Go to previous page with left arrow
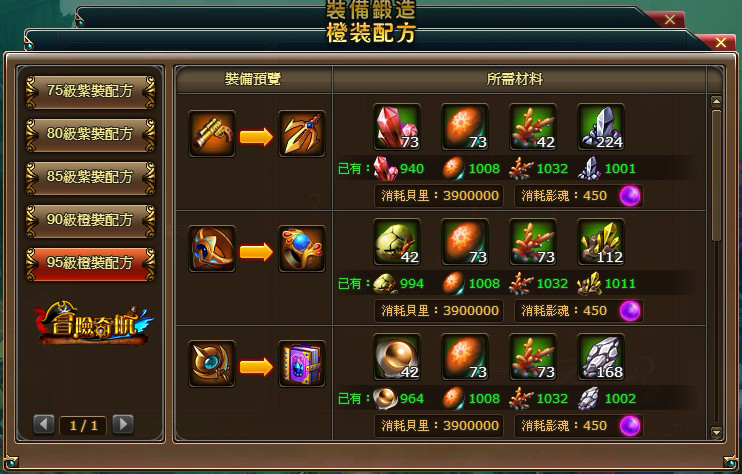The image size is (742, 474). (44, 424)
